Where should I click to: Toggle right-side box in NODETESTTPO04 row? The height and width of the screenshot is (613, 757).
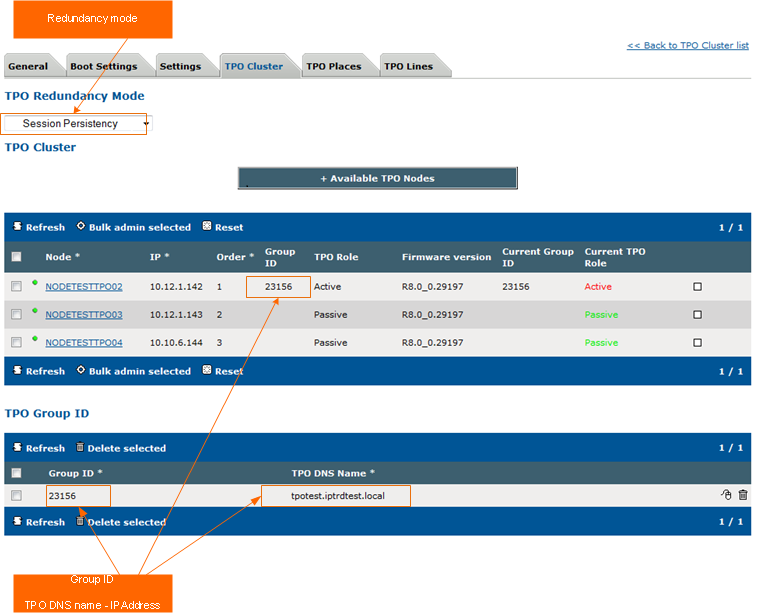click(697, 343)
